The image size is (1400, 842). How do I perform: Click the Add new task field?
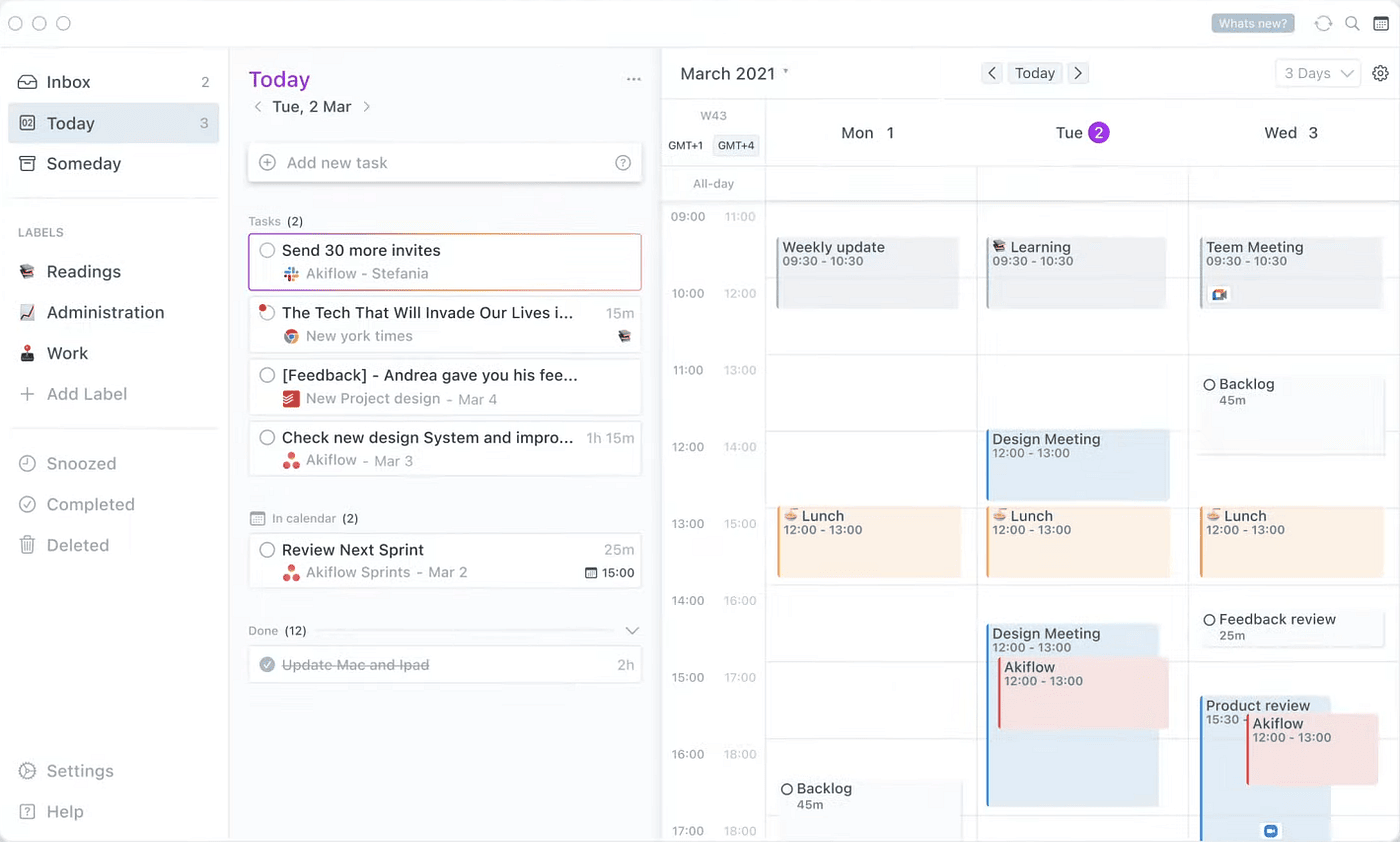[x=440, y=163]
